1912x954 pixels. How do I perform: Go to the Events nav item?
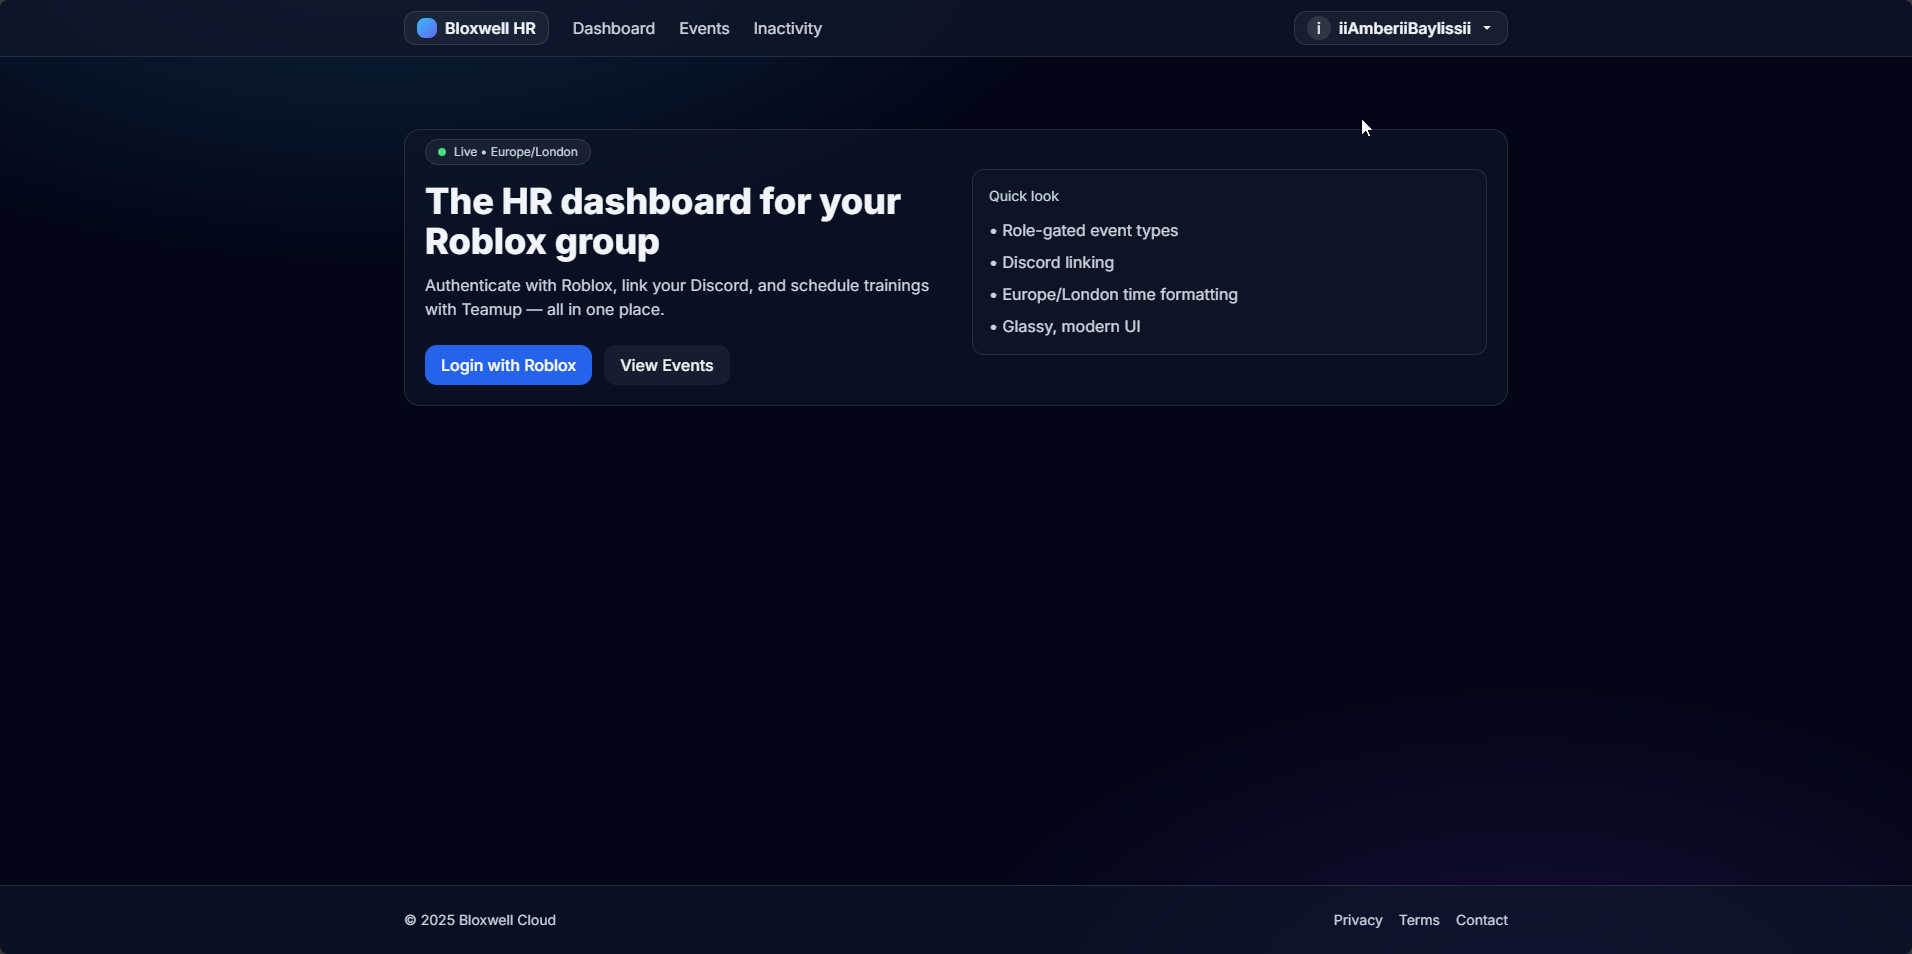(704, 28)
